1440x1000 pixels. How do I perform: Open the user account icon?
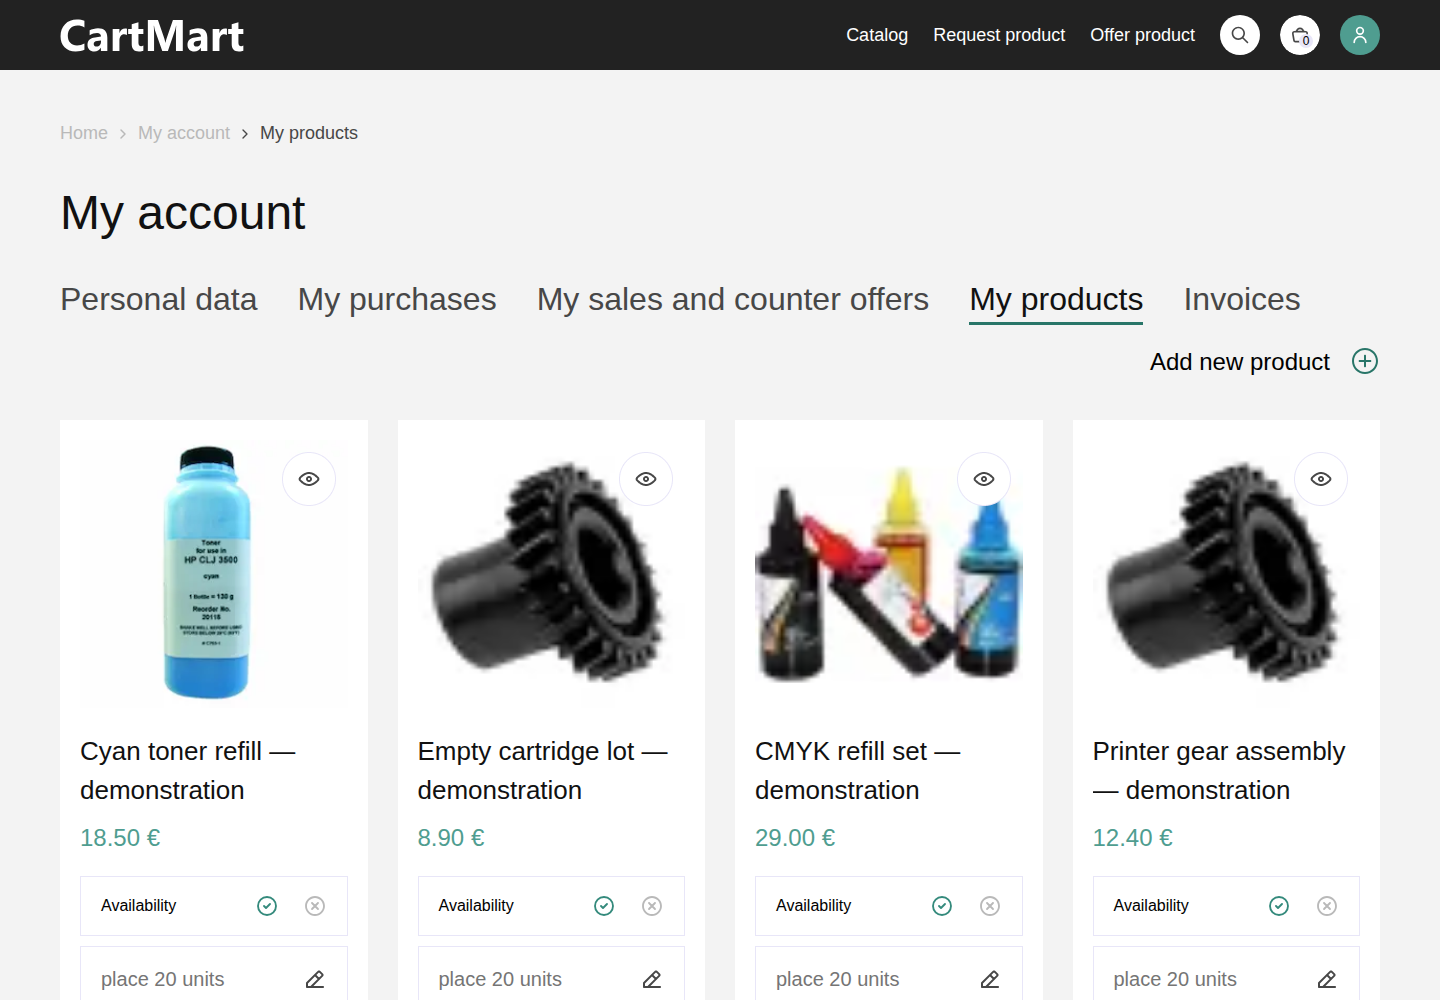(x=1360, y=35)
